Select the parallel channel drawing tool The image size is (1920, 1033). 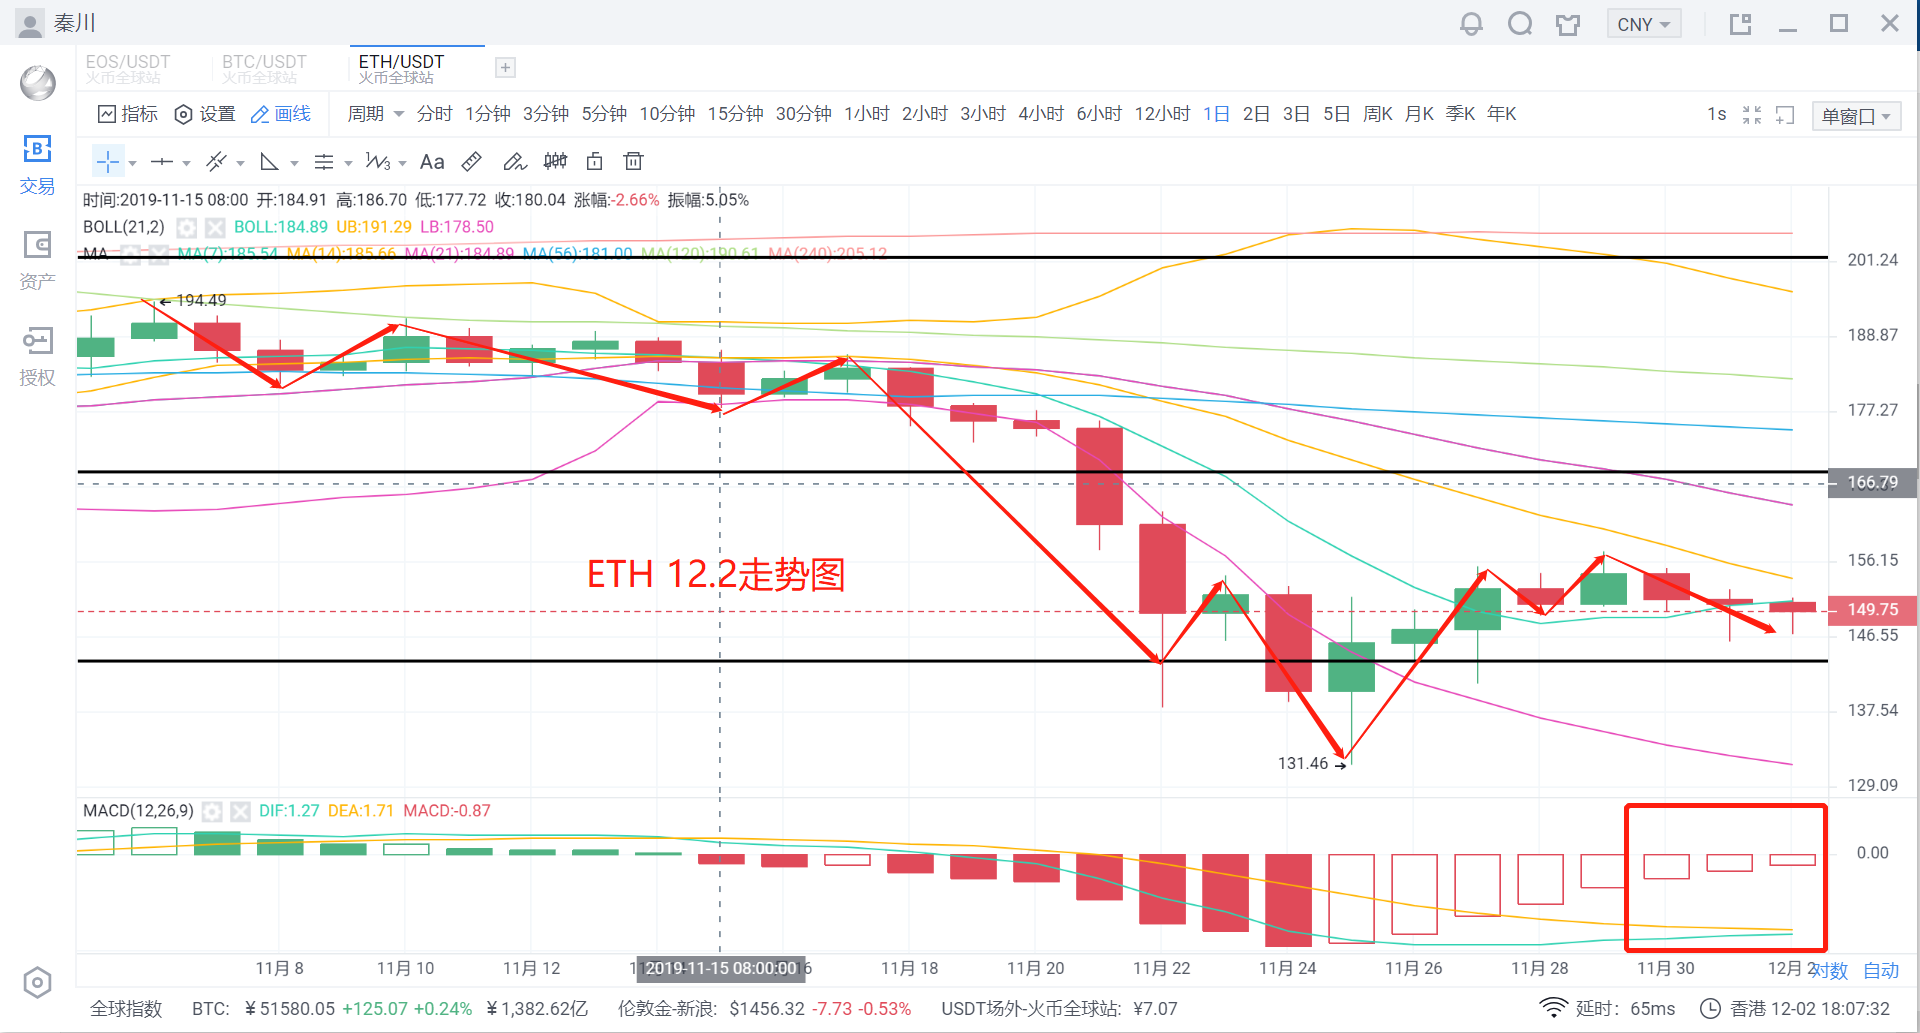click(216, 161)
